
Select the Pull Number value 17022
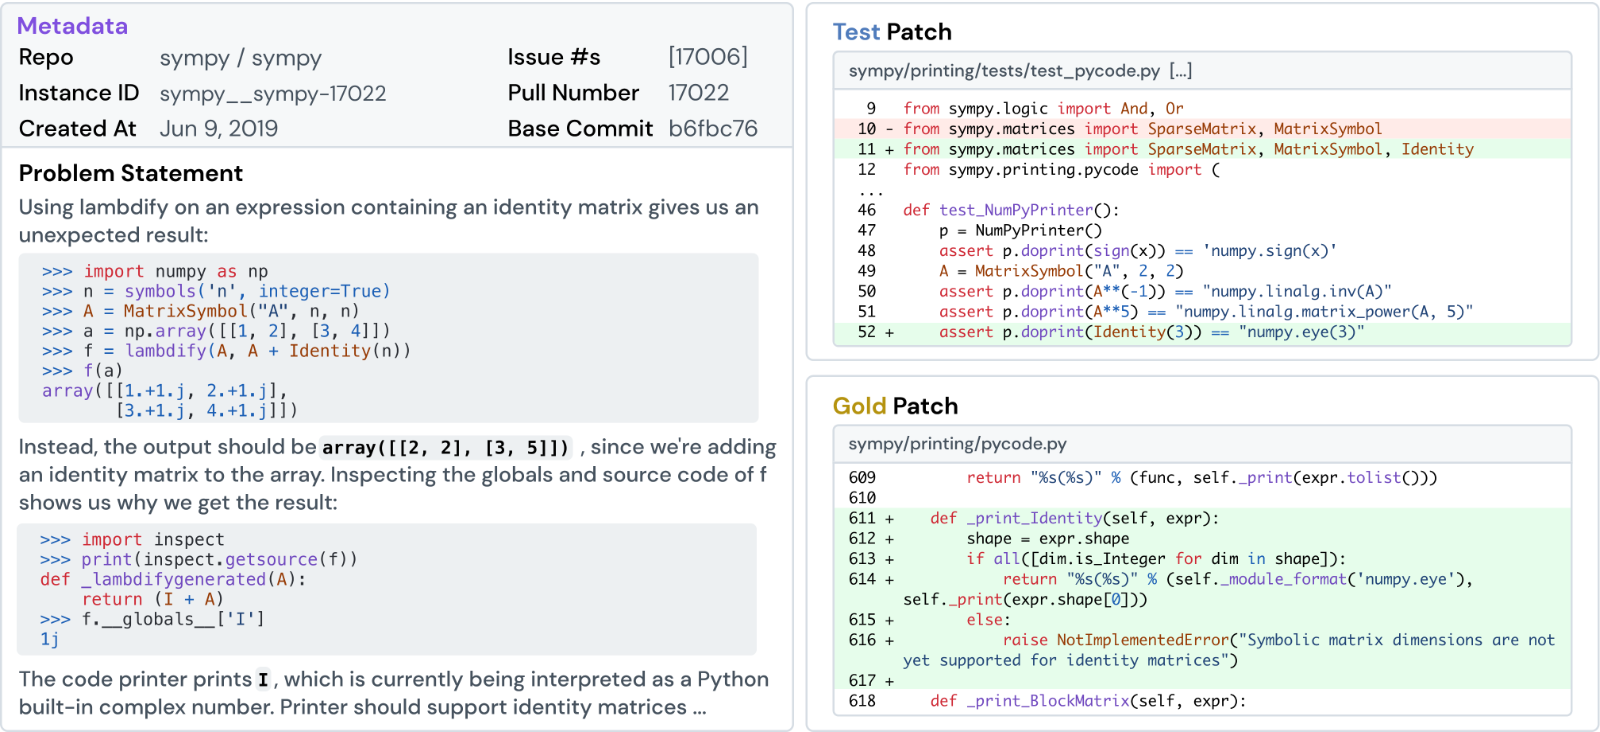[699, 93]
